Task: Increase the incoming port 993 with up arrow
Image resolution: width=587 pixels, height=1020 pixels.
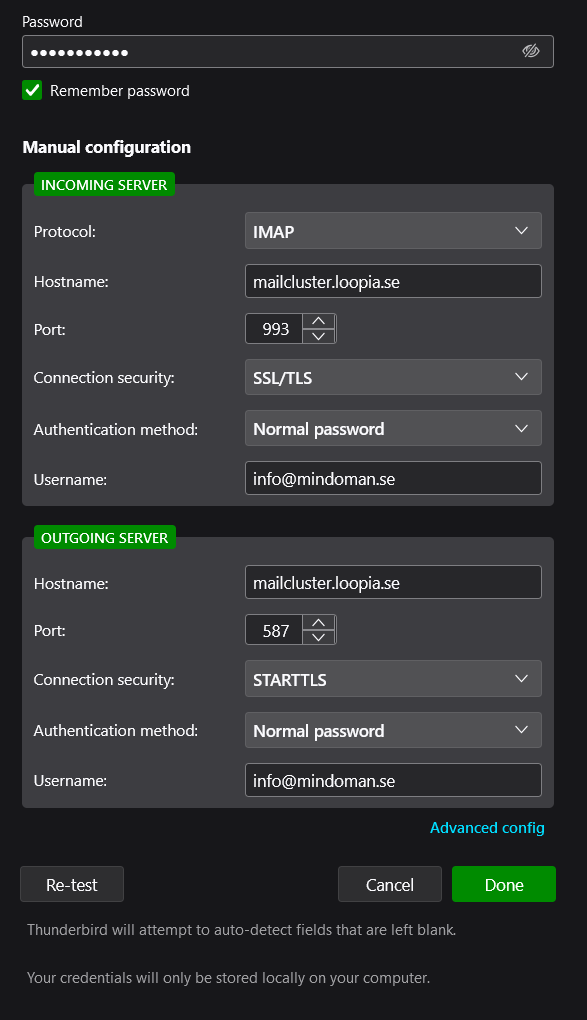Action: 319,321
